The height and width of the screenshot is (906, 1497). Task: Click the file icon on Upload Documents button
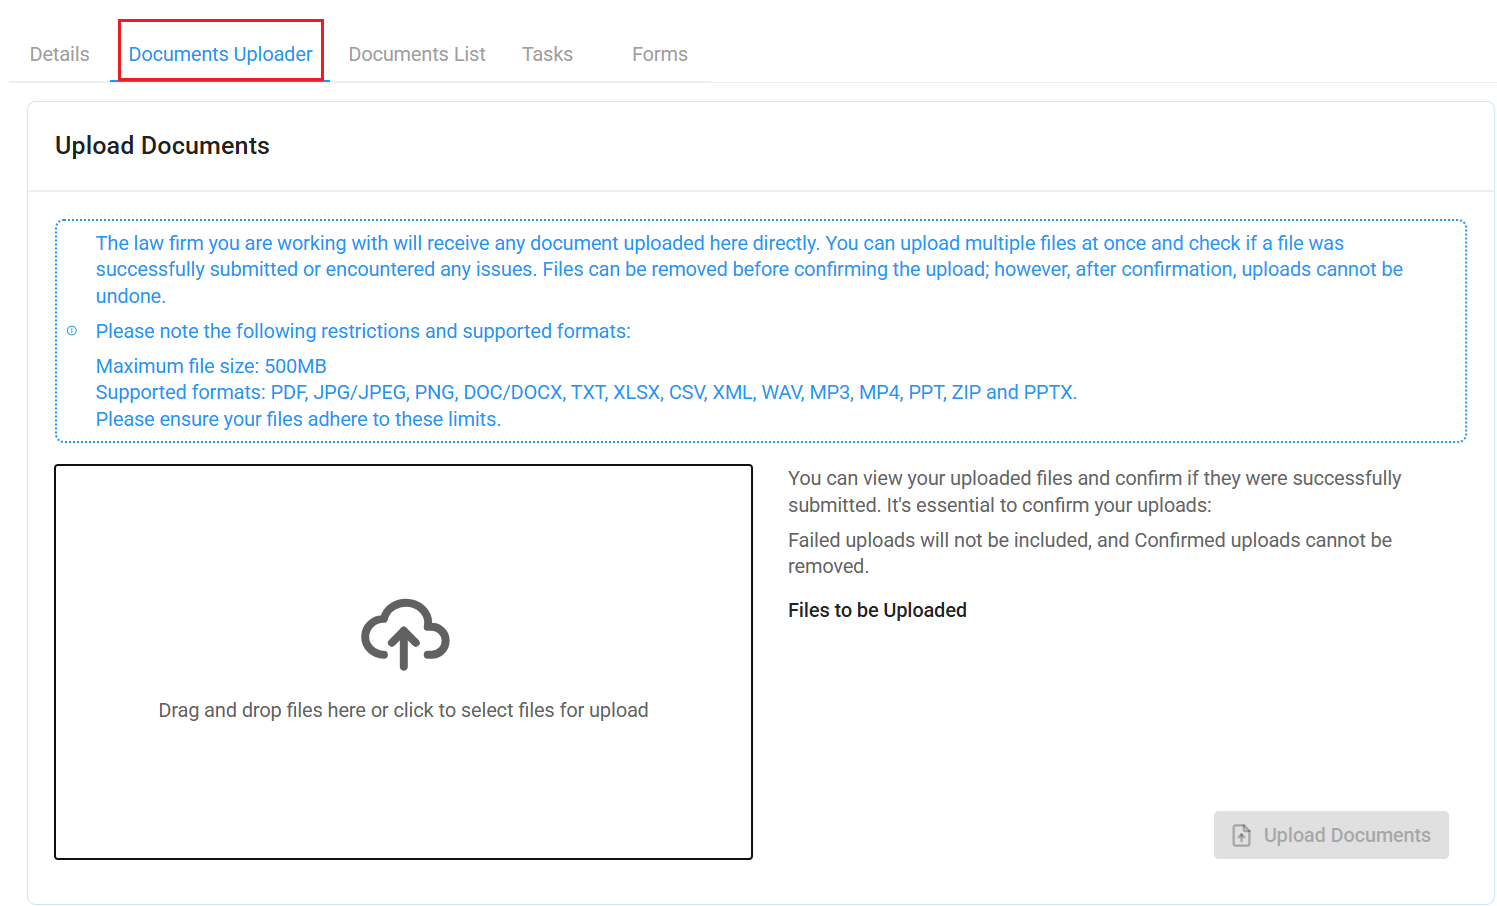pos(1241,835)
